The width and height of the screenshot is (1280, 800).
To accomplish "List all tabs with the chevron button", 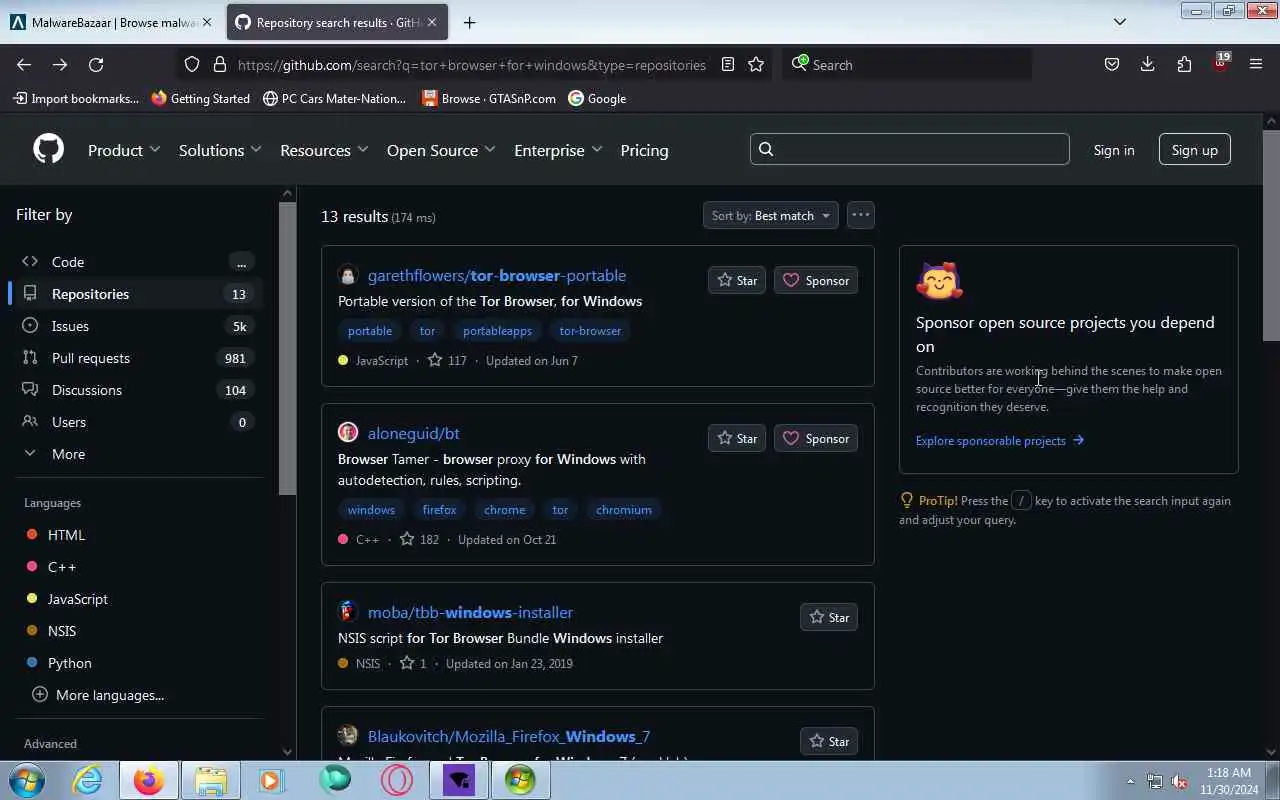I will tap(1120, 22).
